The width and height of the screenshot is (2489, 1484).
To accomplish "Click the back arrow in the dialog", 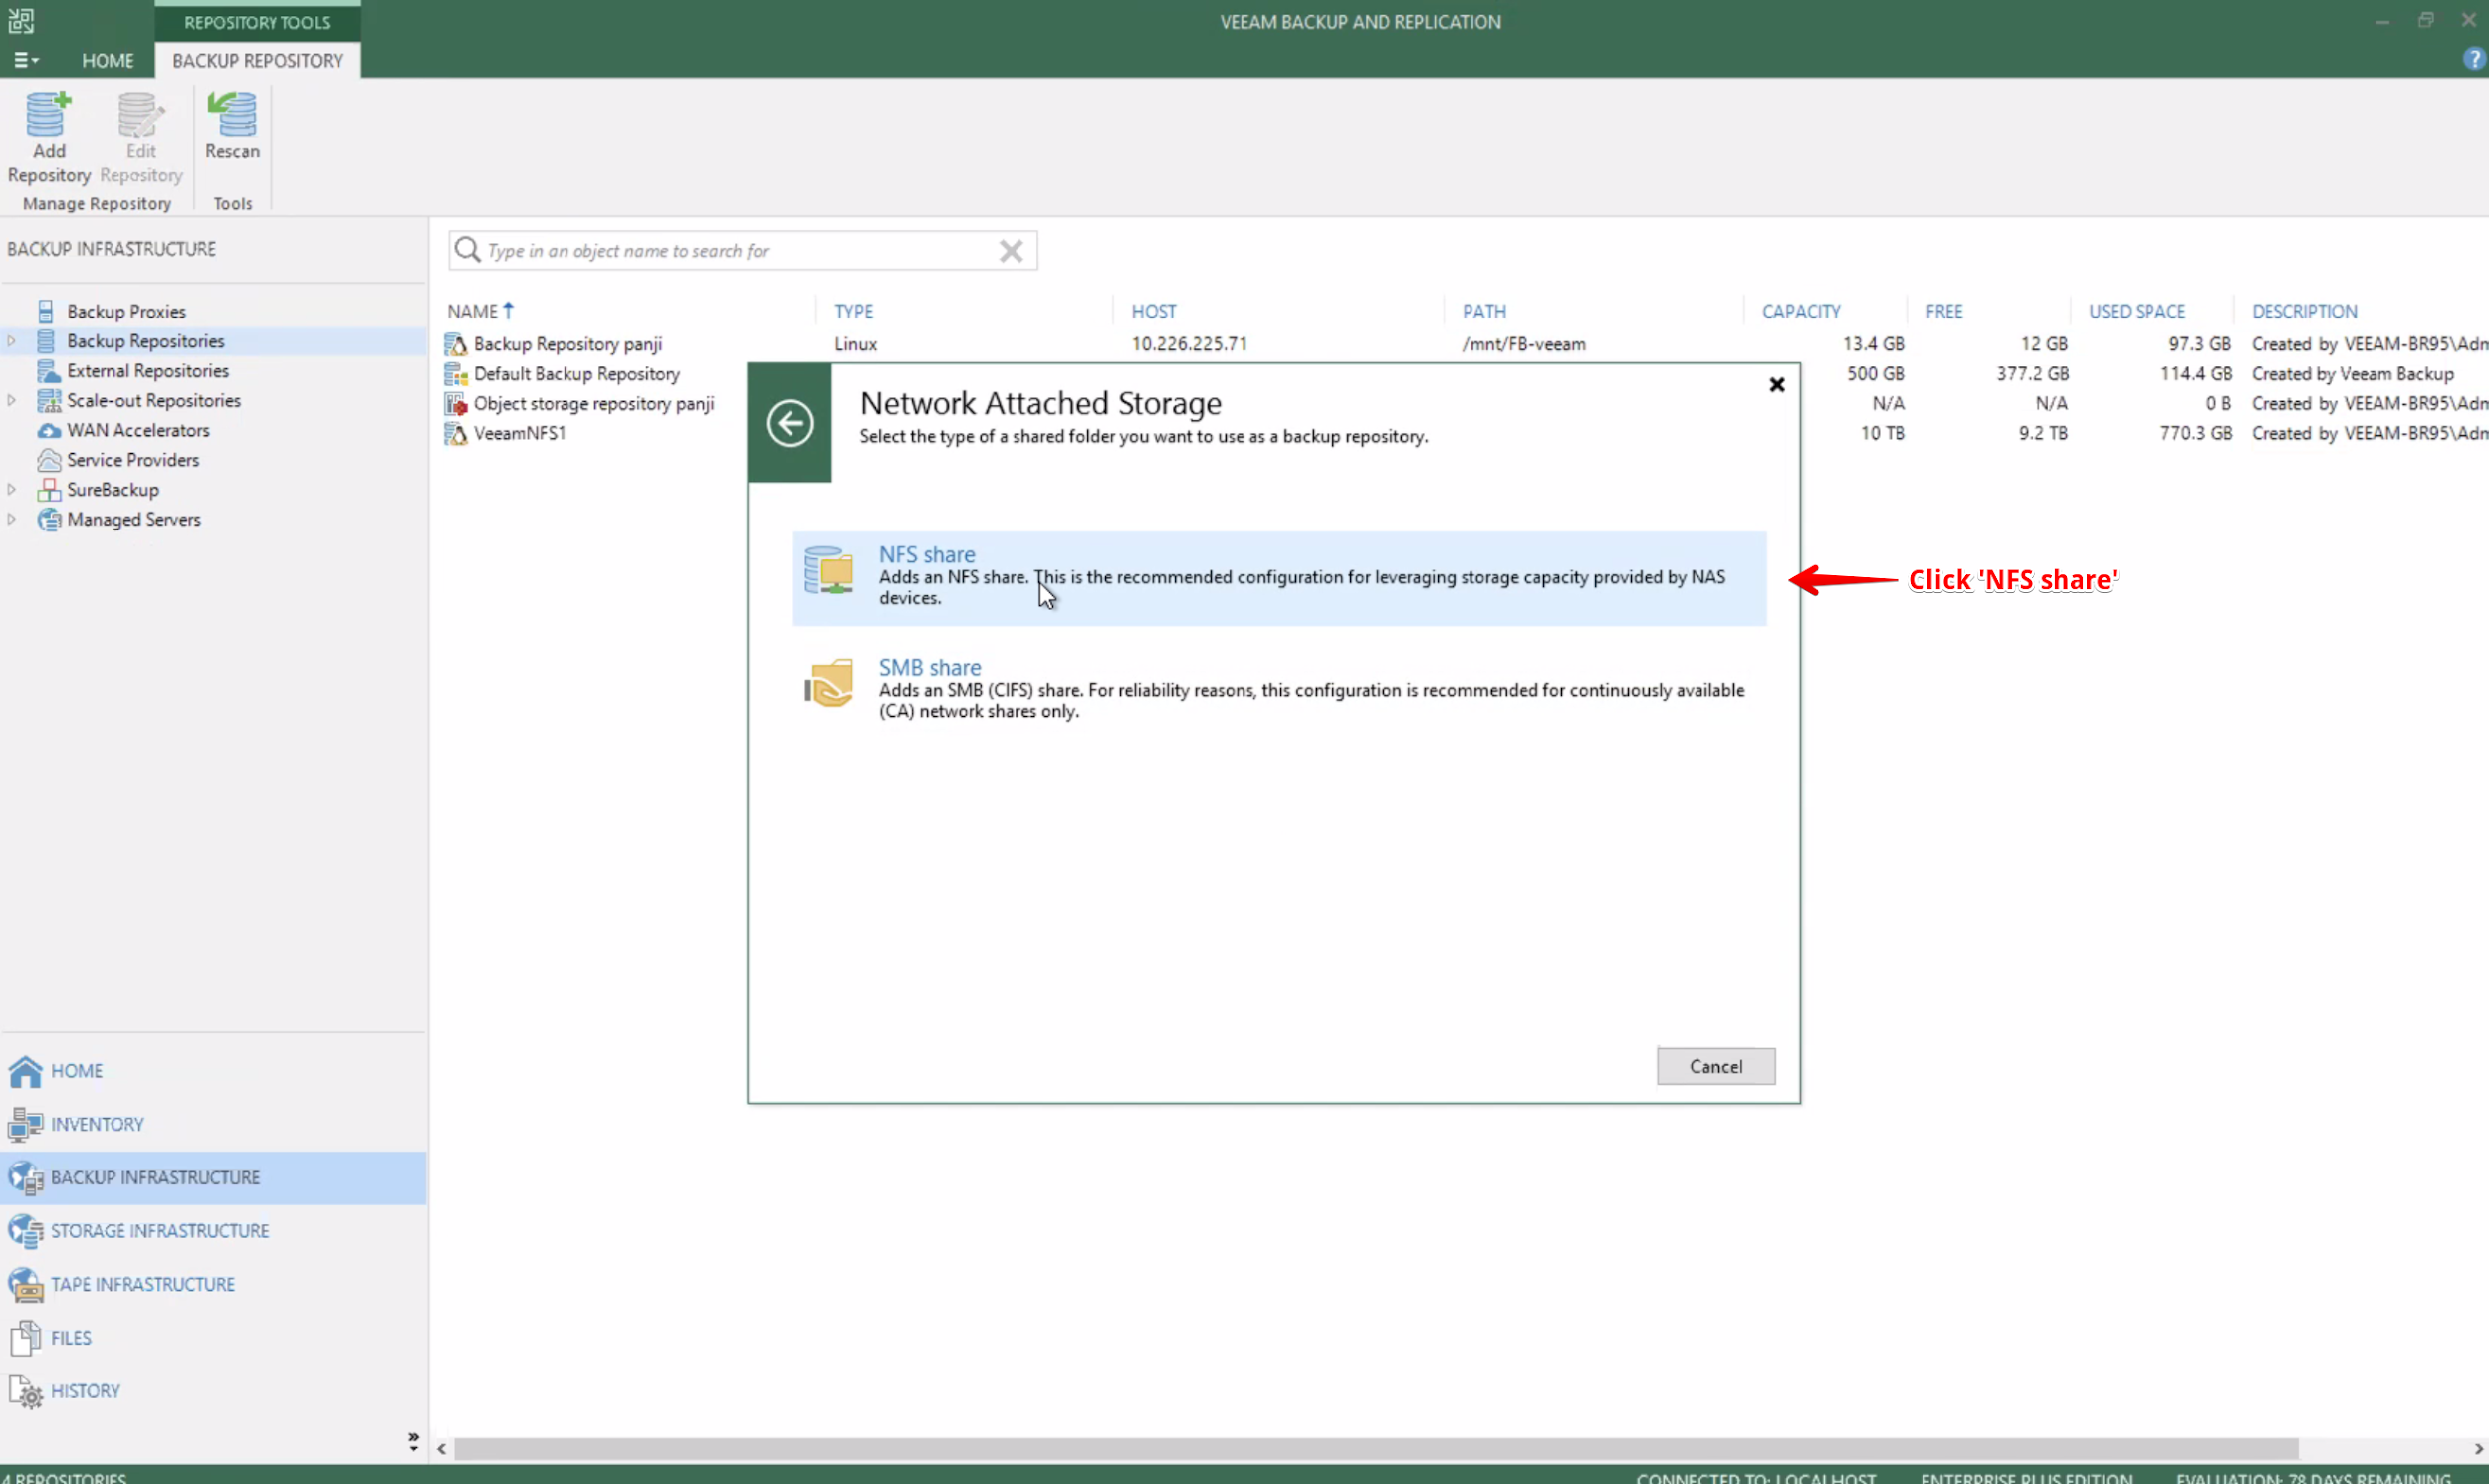I will coord(789,423).
